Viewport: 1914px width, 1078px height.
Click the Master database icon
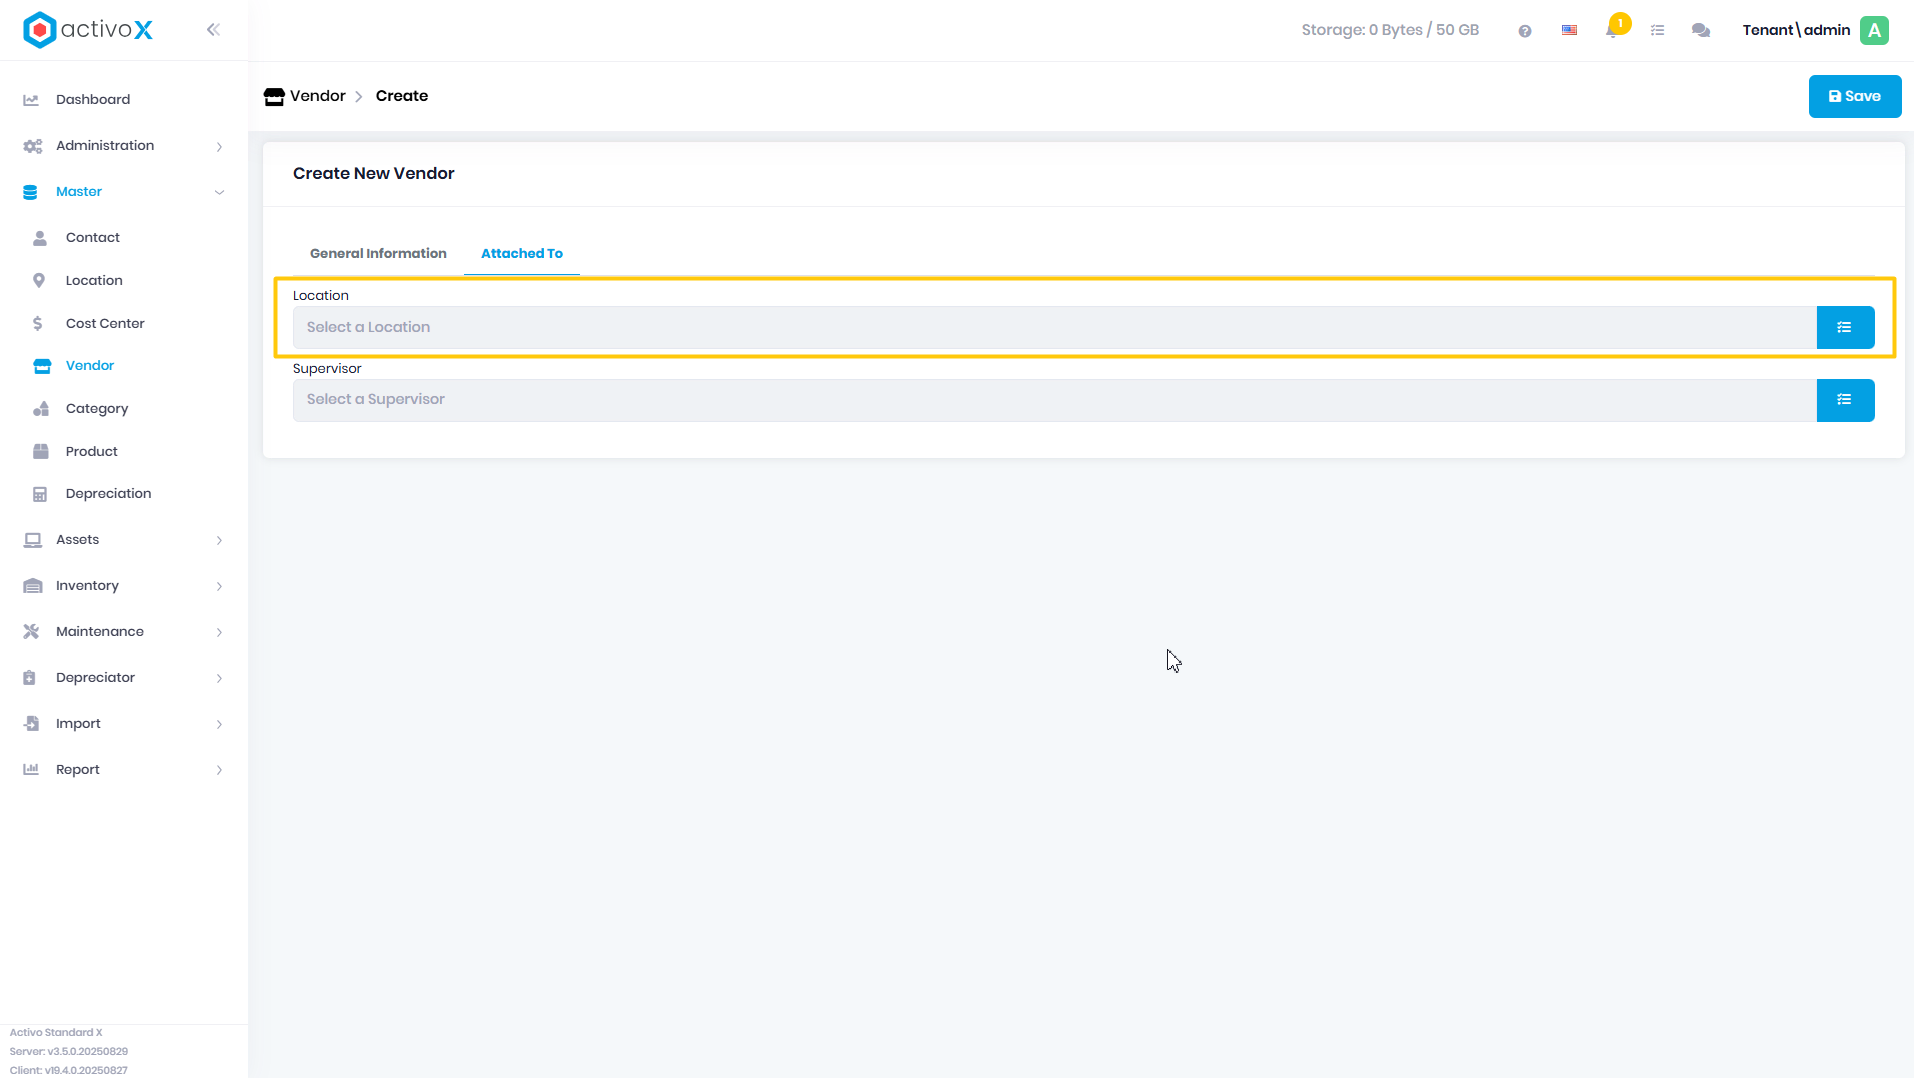coord(30,192)
